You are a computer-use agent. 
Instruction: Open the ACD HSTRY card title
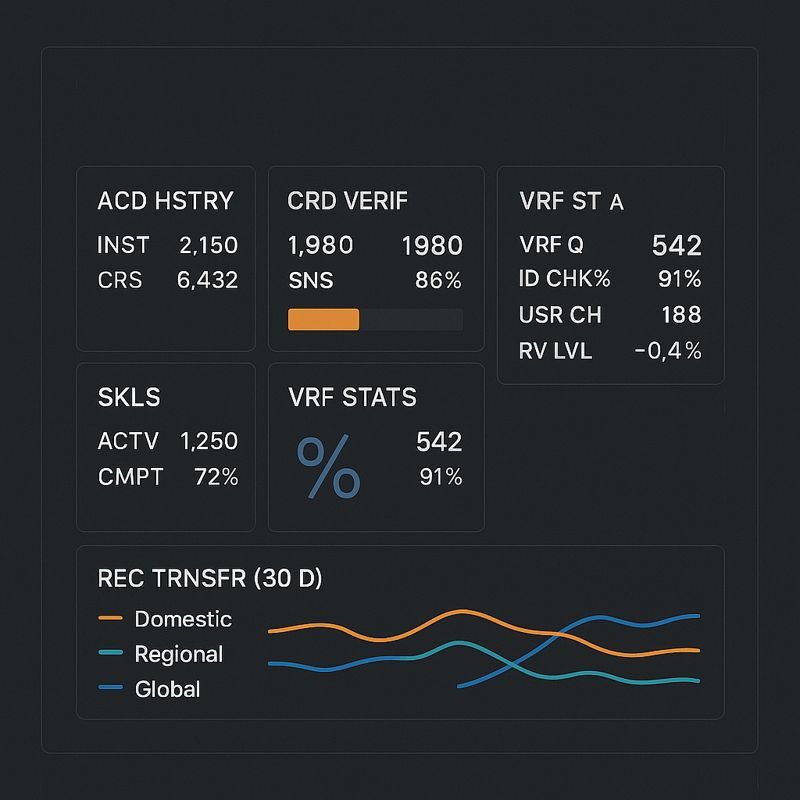(x=165, y=201)
